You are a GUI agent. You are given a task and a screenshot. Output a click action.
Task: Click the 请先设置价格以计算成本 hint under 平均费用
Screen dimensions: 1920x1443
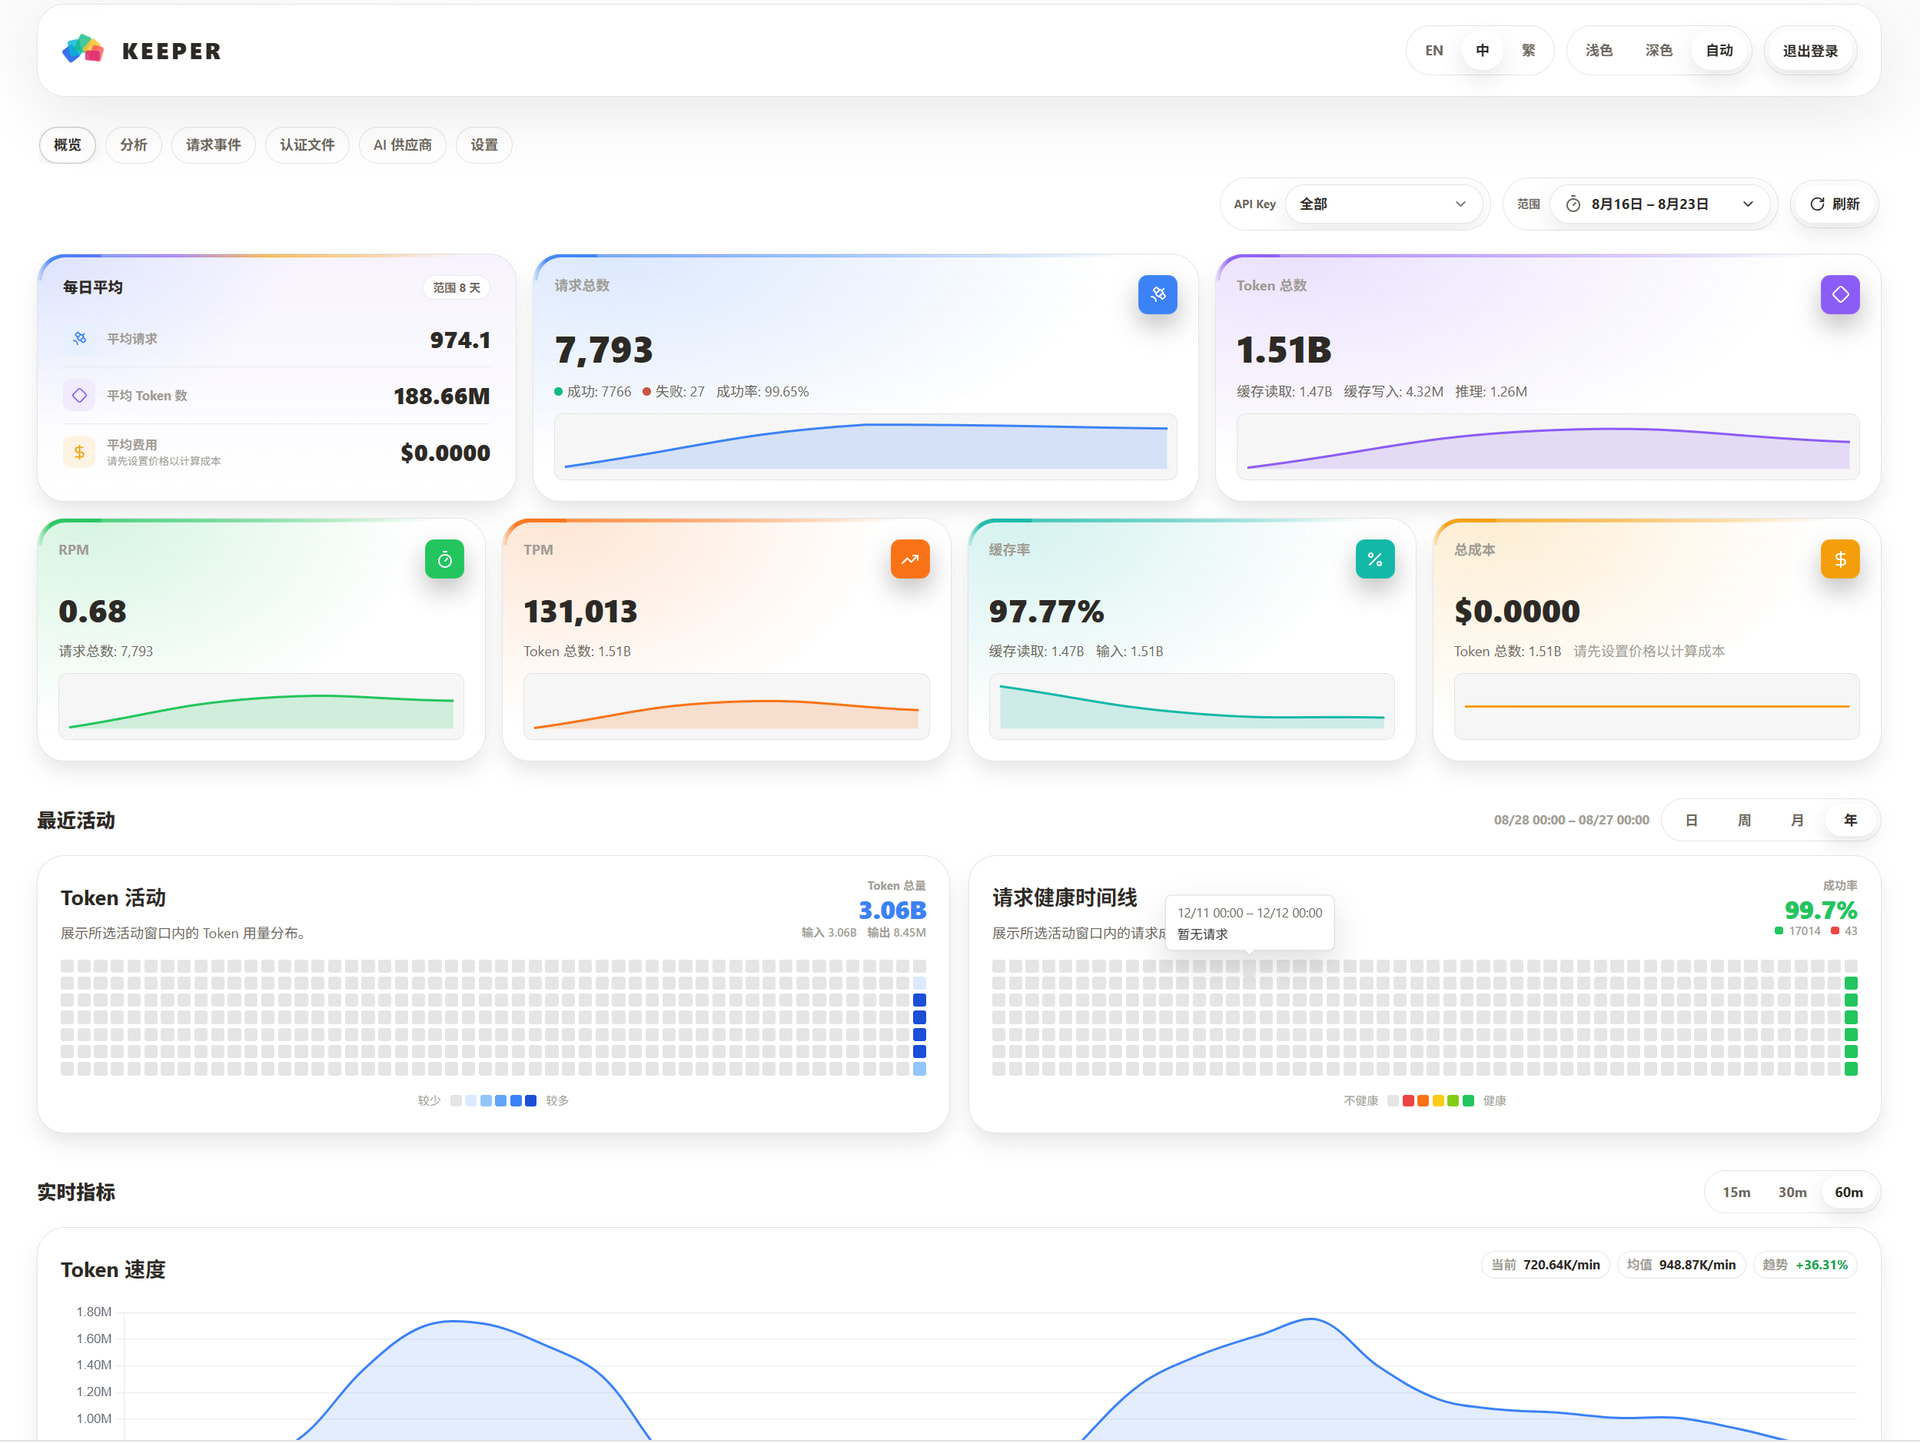(x=164, y=461)
